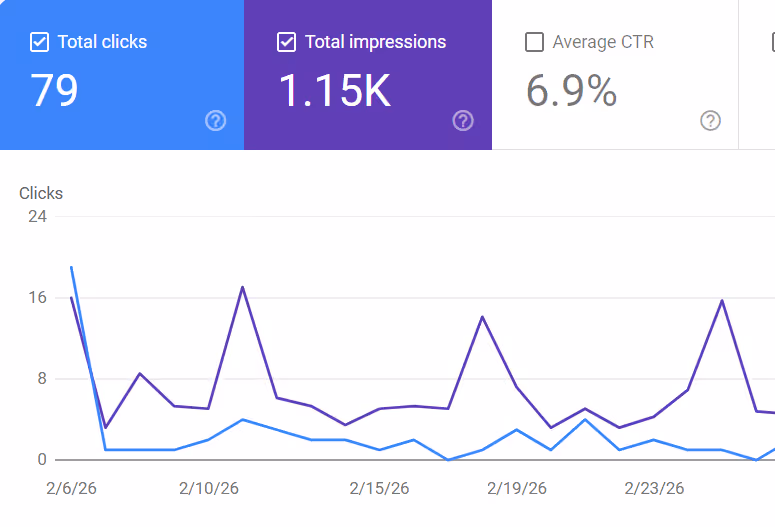Select the Average CTR label text
This screenshot has width=775, height=527.
603,42
